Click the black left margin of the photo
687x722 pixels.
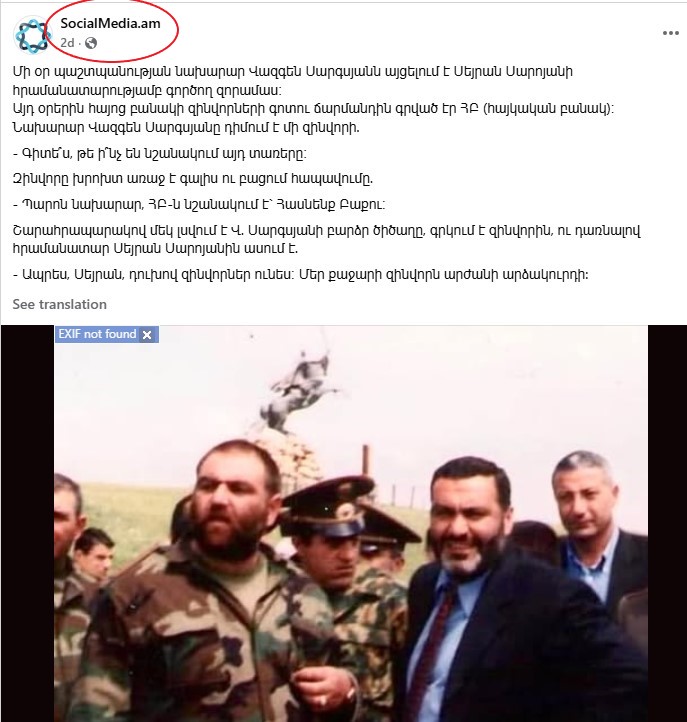(x=28, y=524)
